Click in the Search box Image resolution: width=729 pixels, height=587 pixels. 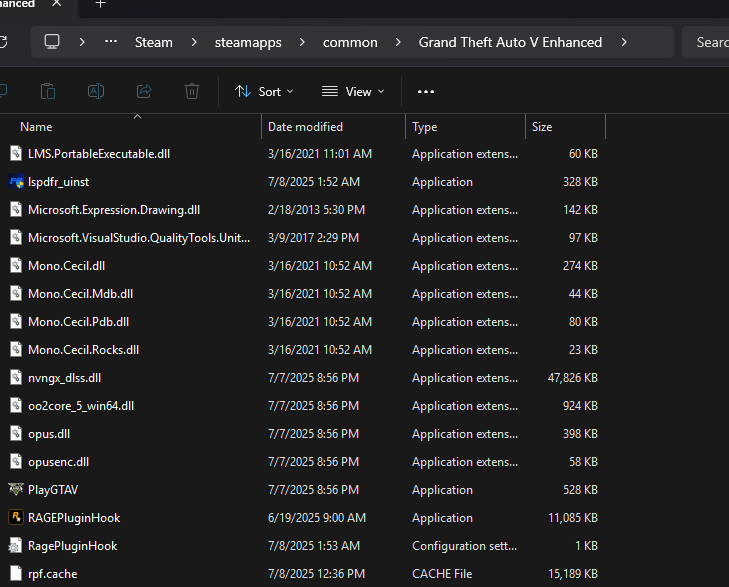[x=708, y=42]
